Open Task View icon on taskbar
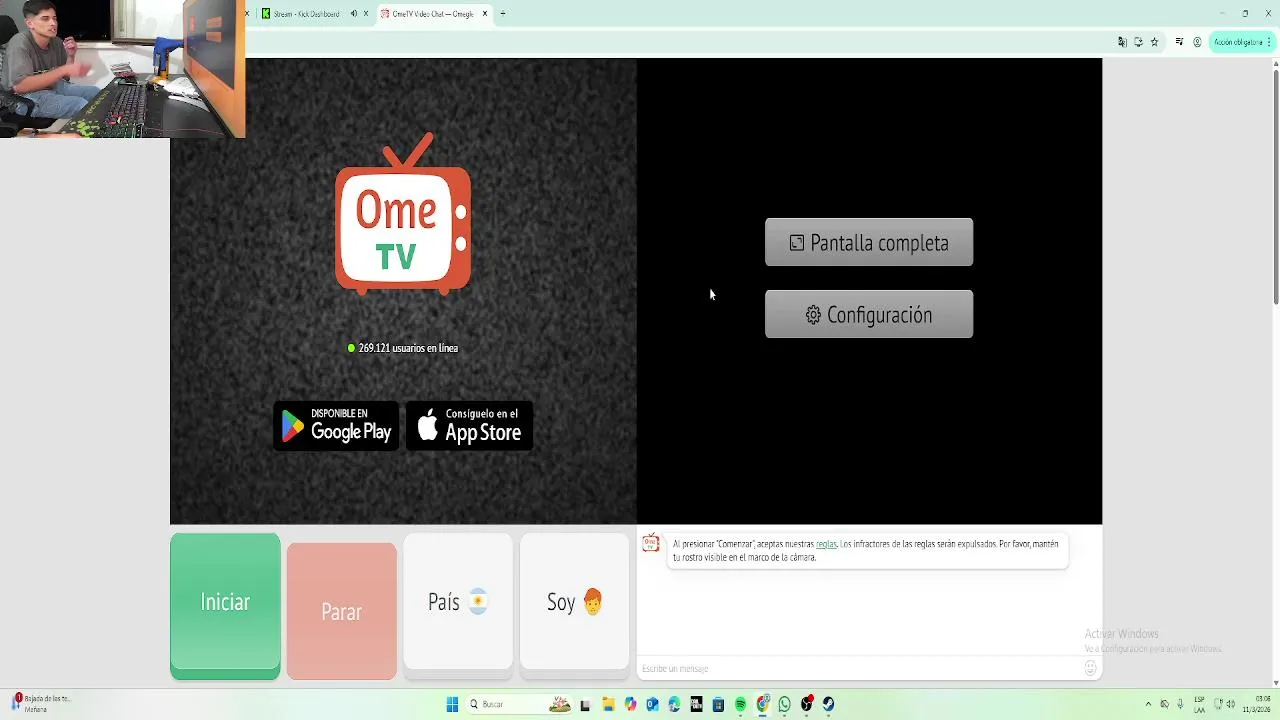The width and height of the screenshot is (1280, 720). pyautogui.click(x=585, y=704)
